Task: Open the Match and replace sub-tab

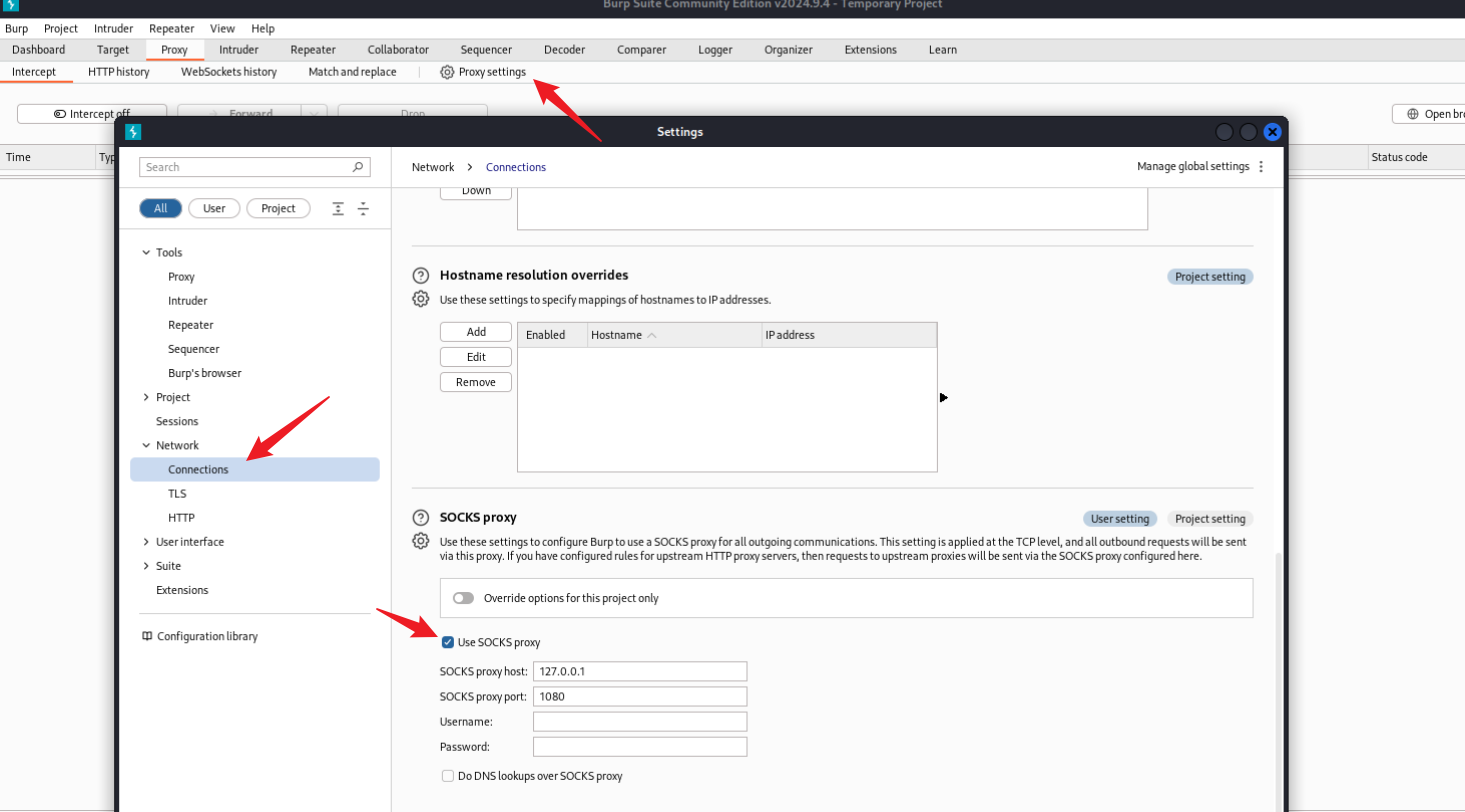Action: 352,72
